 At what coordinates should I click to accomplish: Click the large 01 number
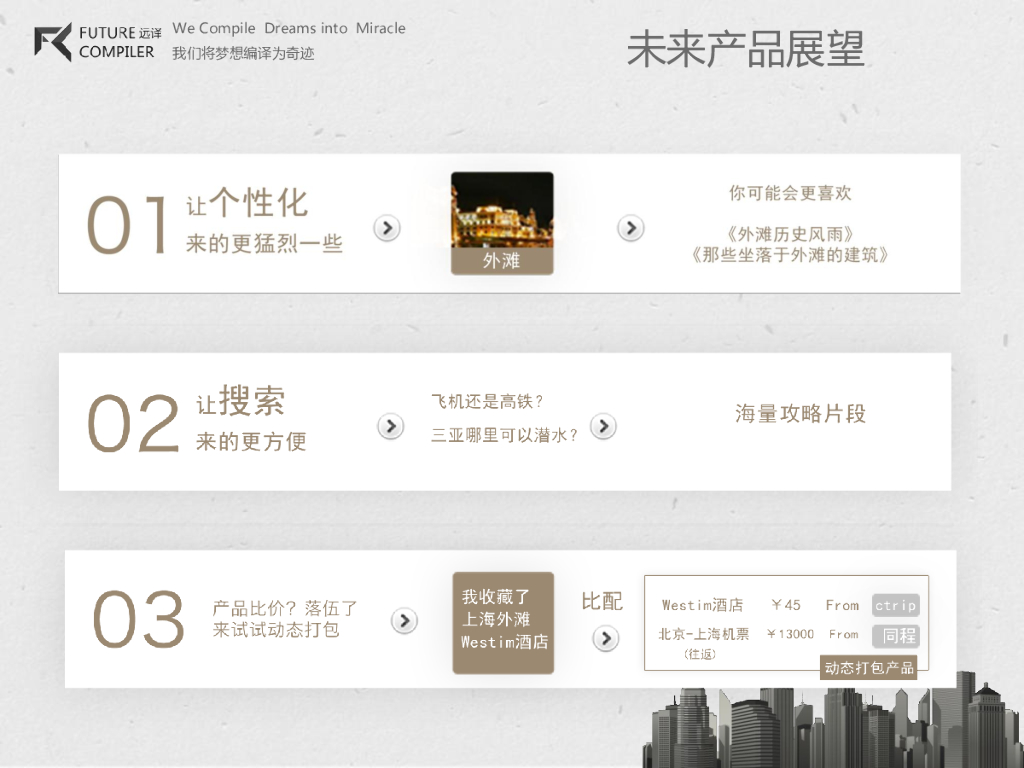click(x=127, y=226)
